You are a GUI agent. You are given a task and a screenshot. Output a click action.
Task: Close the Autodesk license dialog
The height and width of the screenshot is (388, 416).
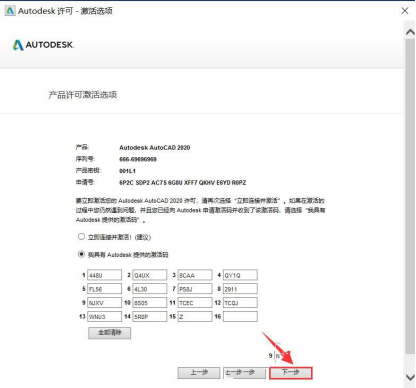pyautogui.click(x=405, y=11)
